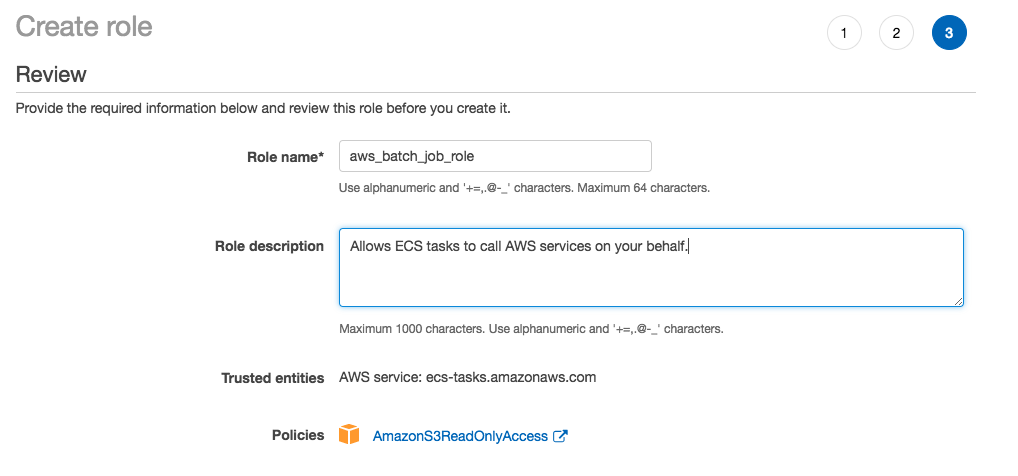The image size is (1018, 476).
Task: Open the AmazonS3ReadOnlyAccess policy link
Action: click(x=460, y=436)
